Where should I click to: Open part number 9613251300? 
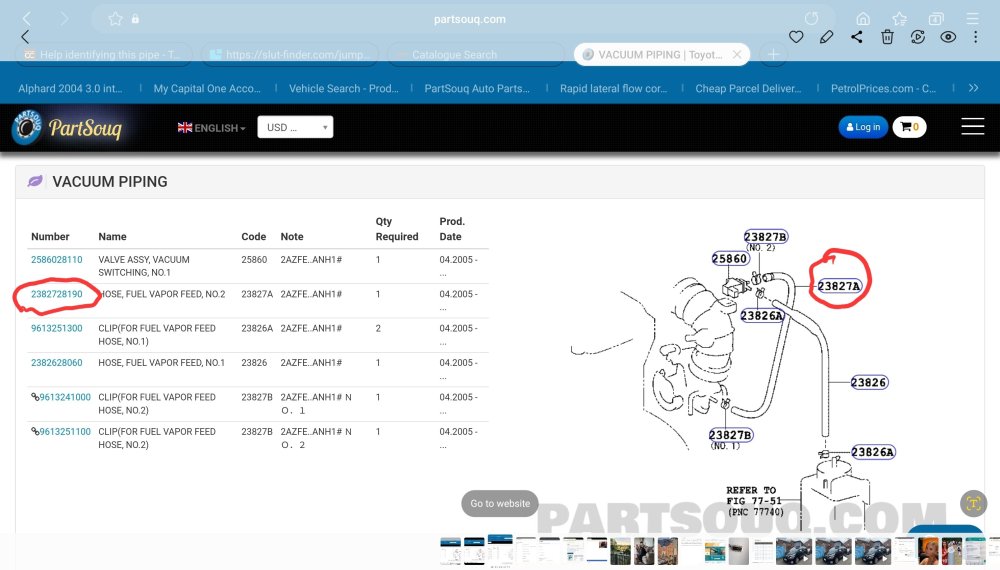57,328
